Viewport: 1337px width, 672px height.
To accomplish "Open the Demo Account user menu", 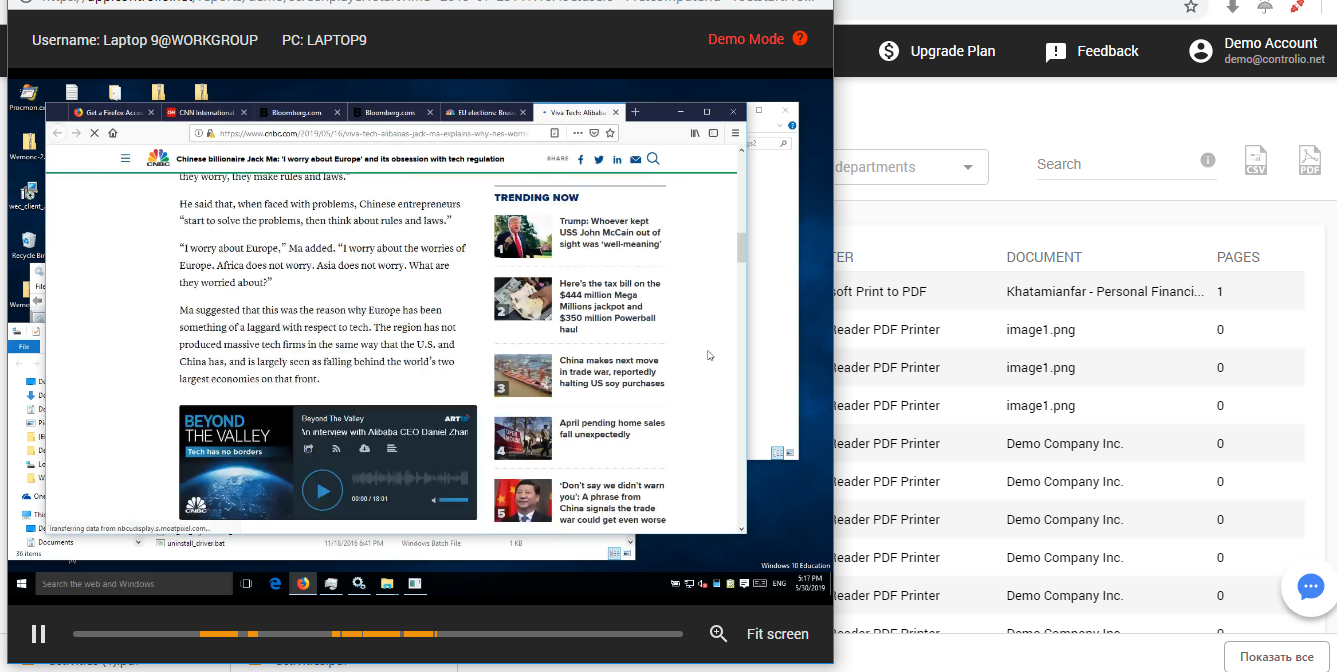I will [x=1255, y=51].
